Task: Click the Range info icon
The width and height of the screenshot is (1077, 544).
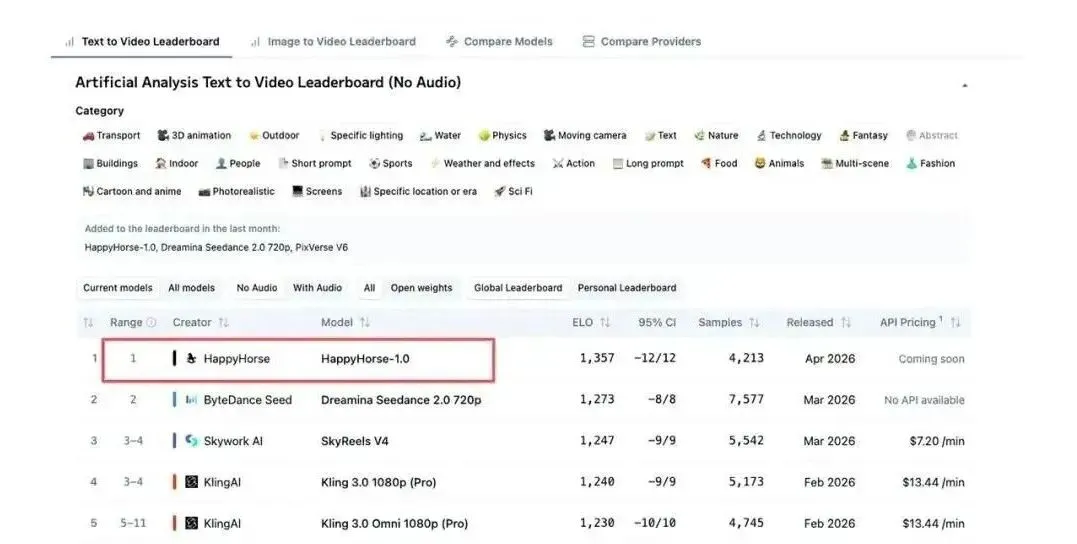Action: tap(151, 322)
